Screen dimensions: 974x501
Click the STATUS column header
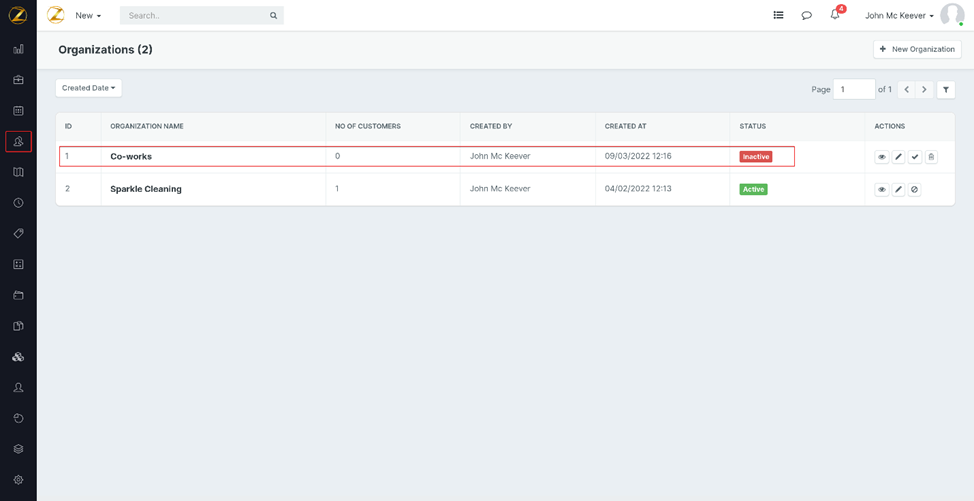coord(752,126)
